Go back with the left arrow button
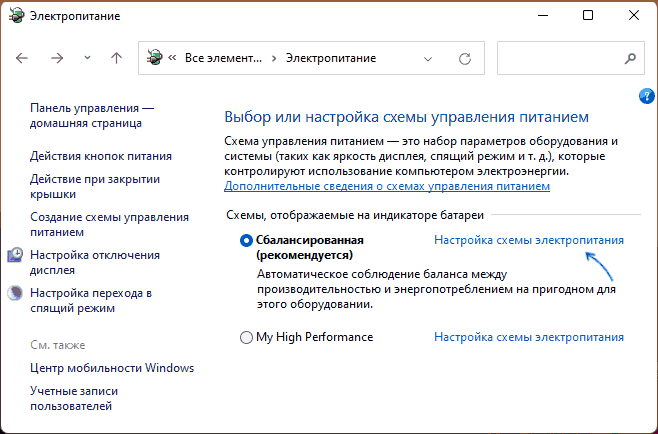The height and width of the screenshot is (434, 658). click(22, 58)
